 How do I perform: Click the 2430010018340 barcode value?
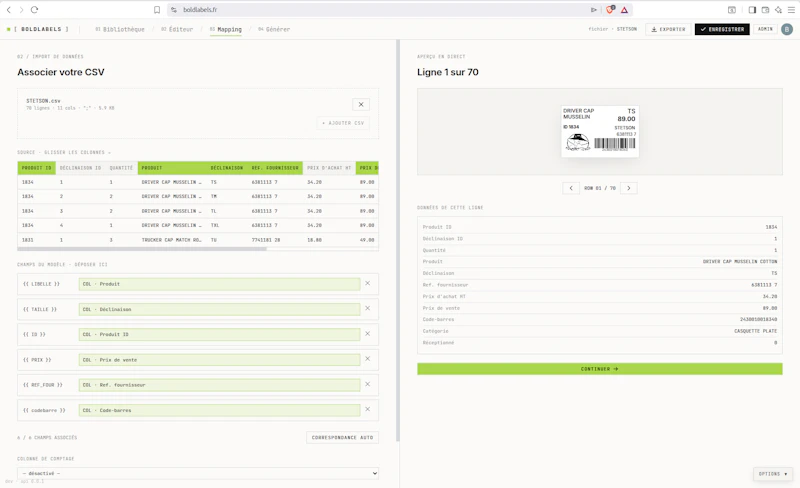pyautogui.click(x=758, y=320)
